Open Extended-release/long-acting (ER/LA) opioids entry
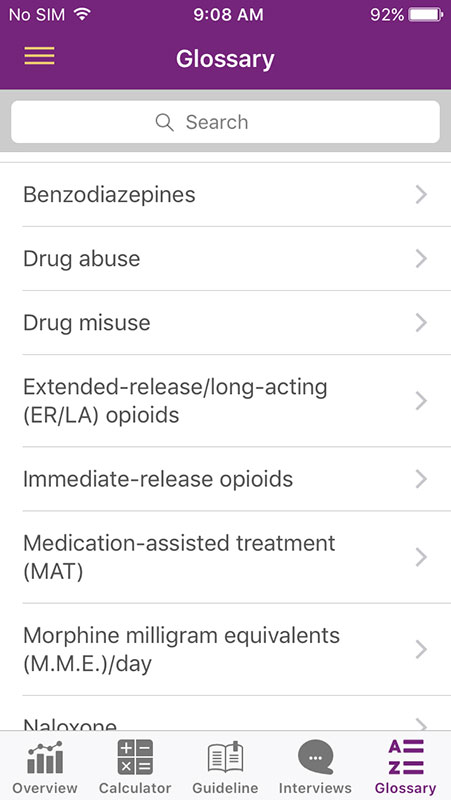The height and width of the screenshot is (800, 451). [226, 401]
